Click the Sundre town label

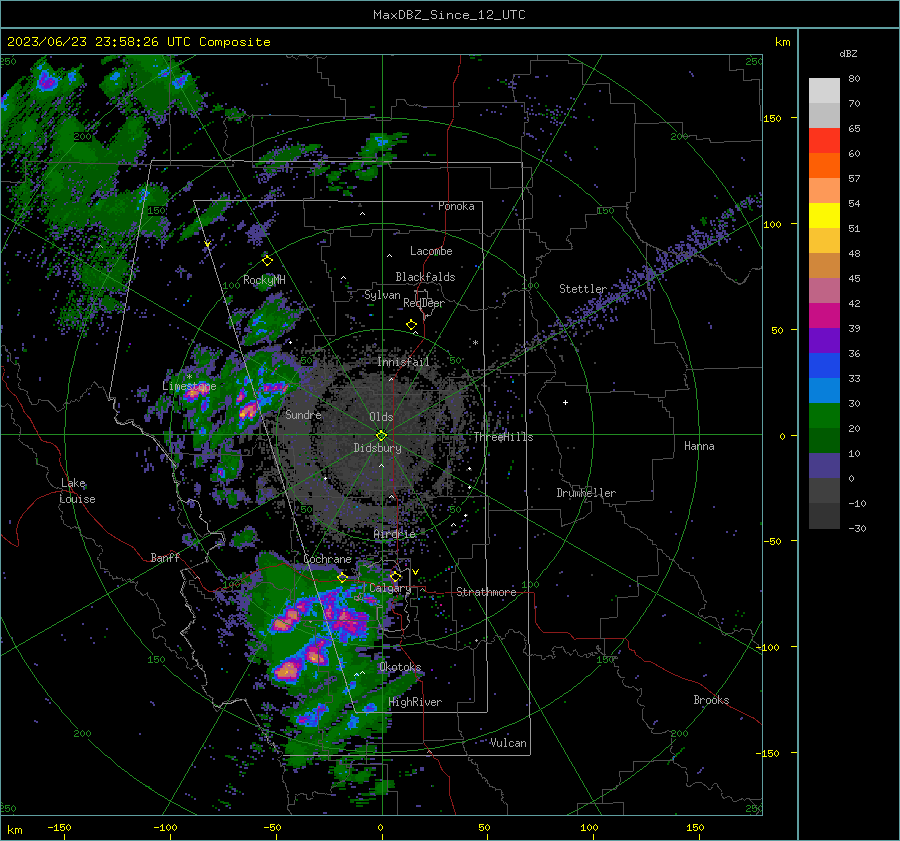(303, 414)
